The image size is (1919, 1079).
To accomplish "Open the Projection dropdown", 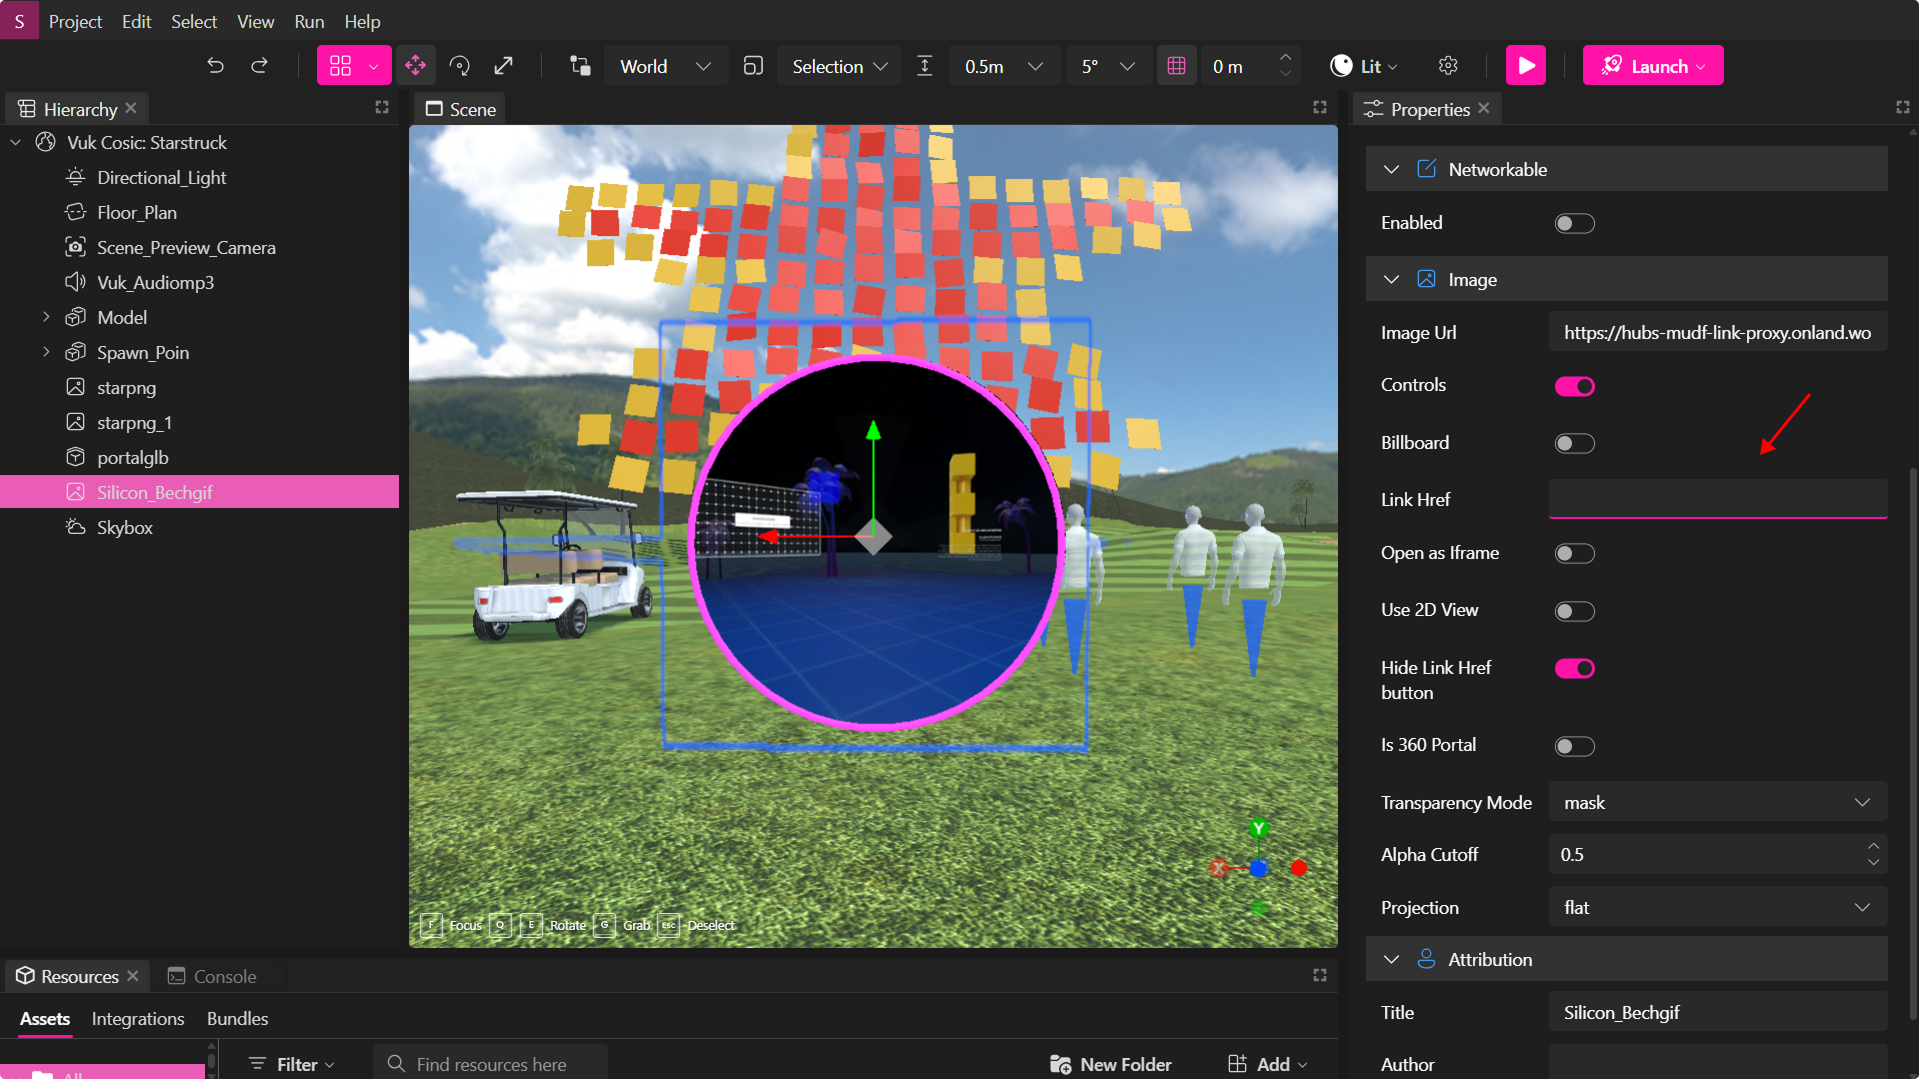I will pyautogui.click(x=1716, y=908).
